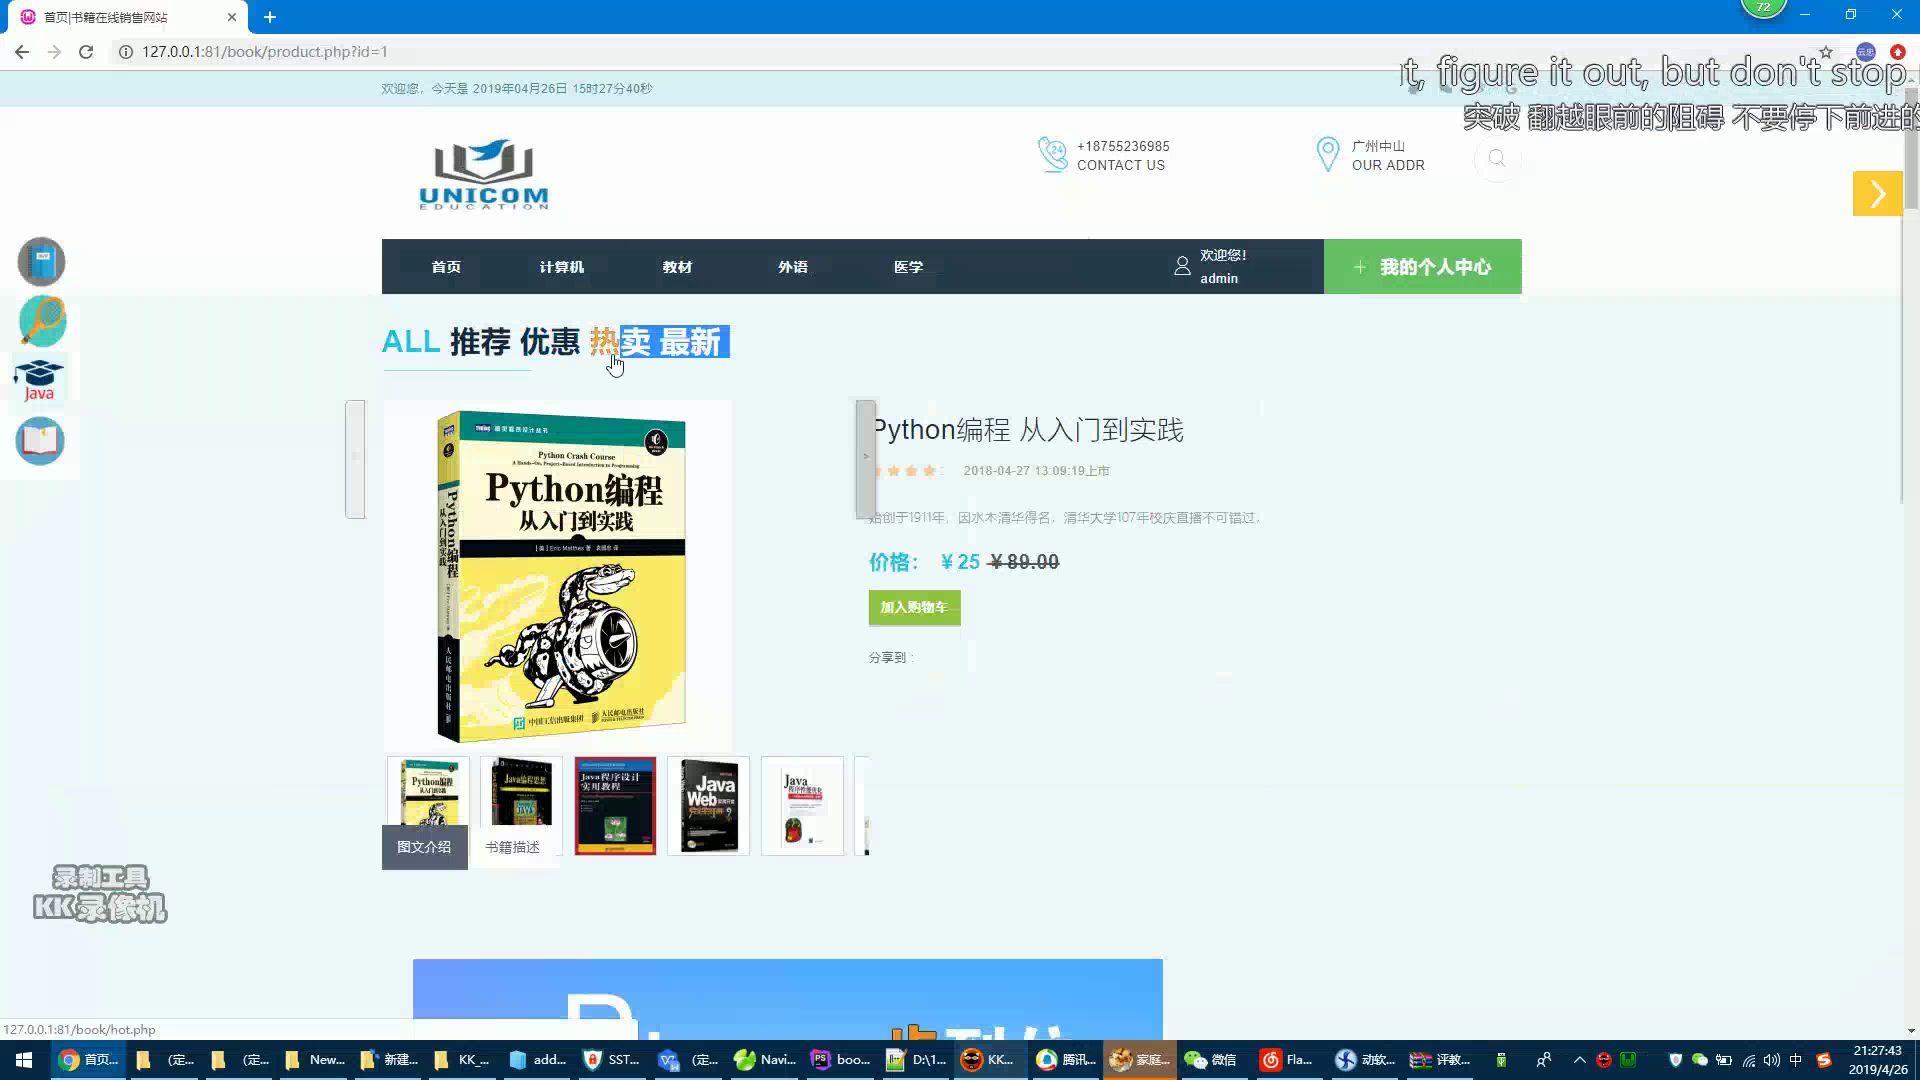
Task: Open Navicat from the taskbar
Action: pos(765,1060)
